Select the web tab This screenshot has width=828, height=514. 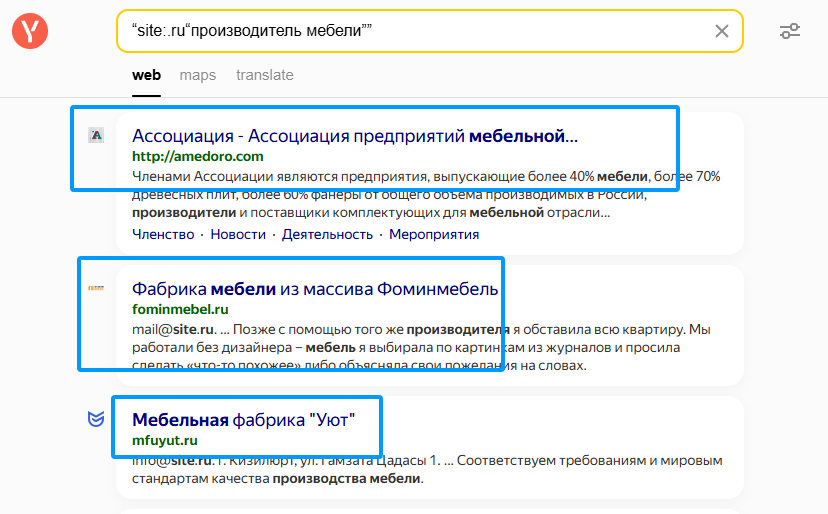[x=146, y=75]
